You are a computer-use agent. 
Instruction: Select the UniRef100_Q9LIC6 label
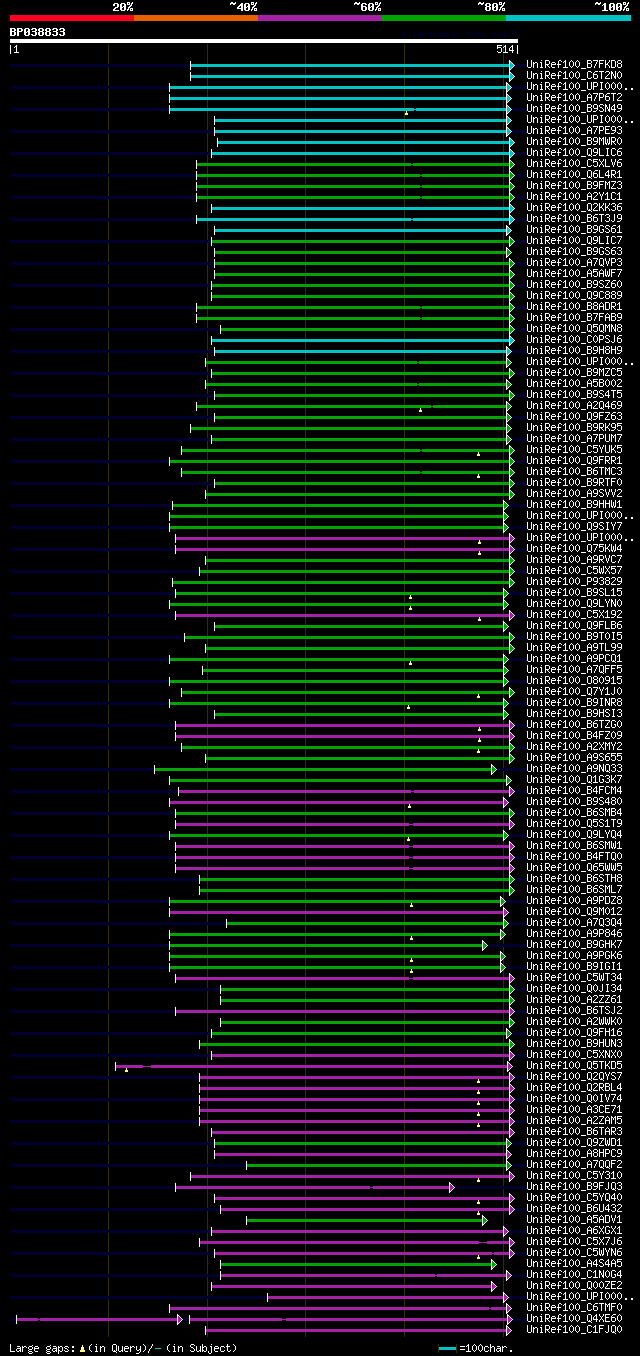574,152
